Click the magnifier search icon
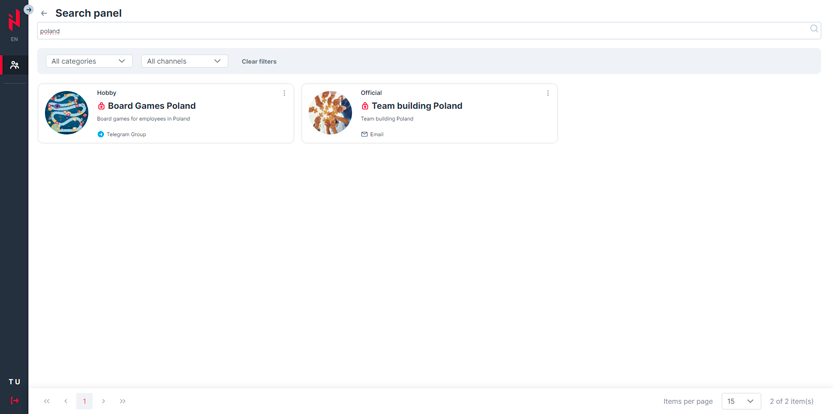Viewport: 834px width, 414px height. point(814,30)
